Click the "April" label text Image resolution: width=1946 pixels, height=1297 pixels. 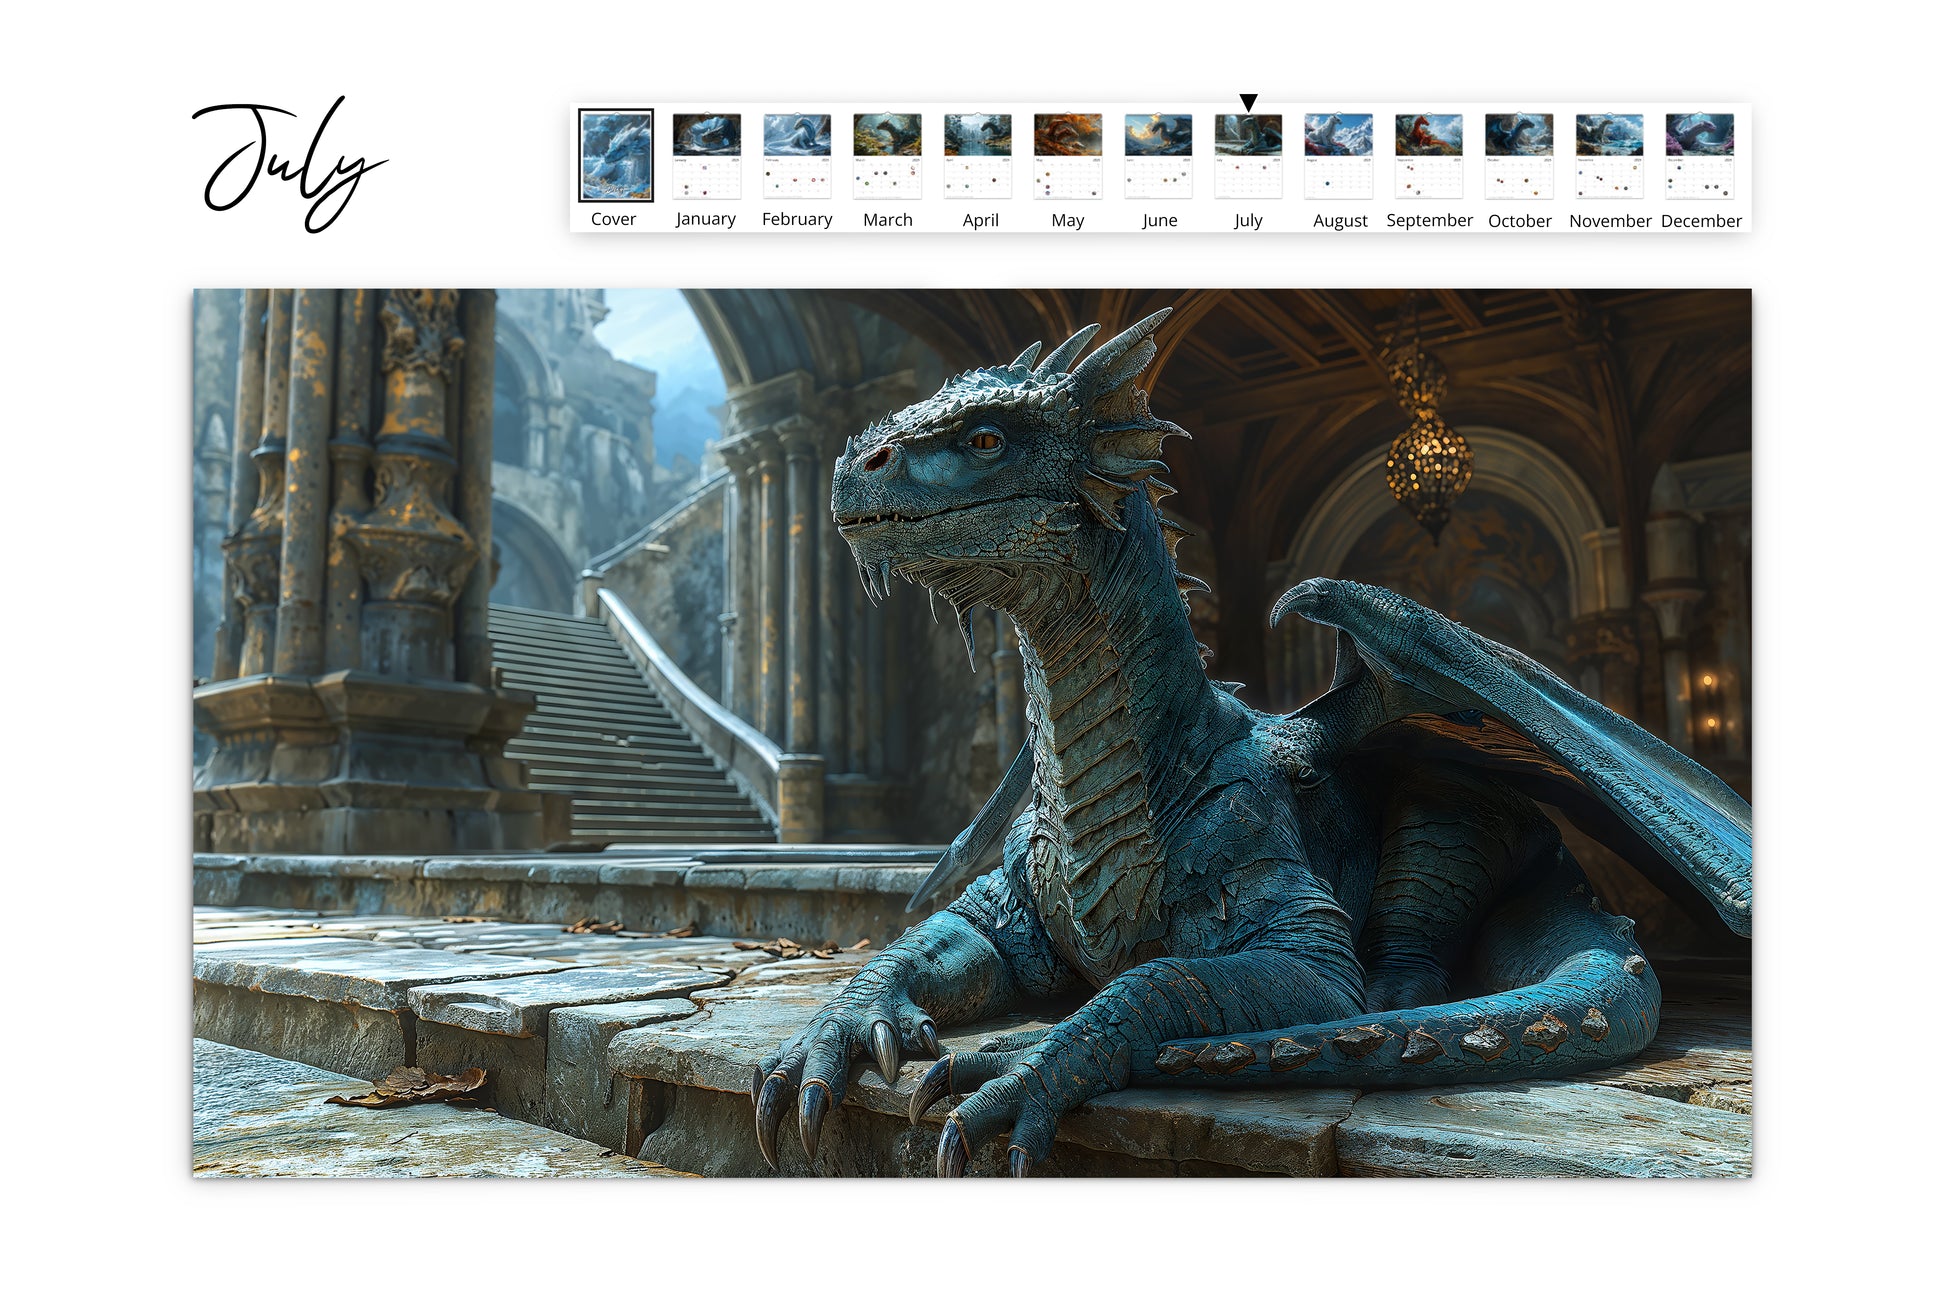click(980, 220)
